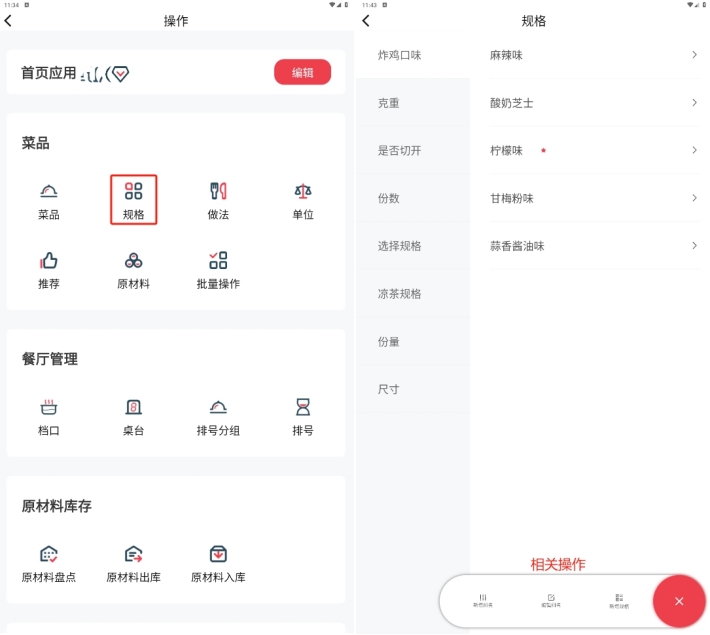This screenshot has height=635, width=710.
Task: Tap the 批量操作 batch operation icon
Action: 218,260
